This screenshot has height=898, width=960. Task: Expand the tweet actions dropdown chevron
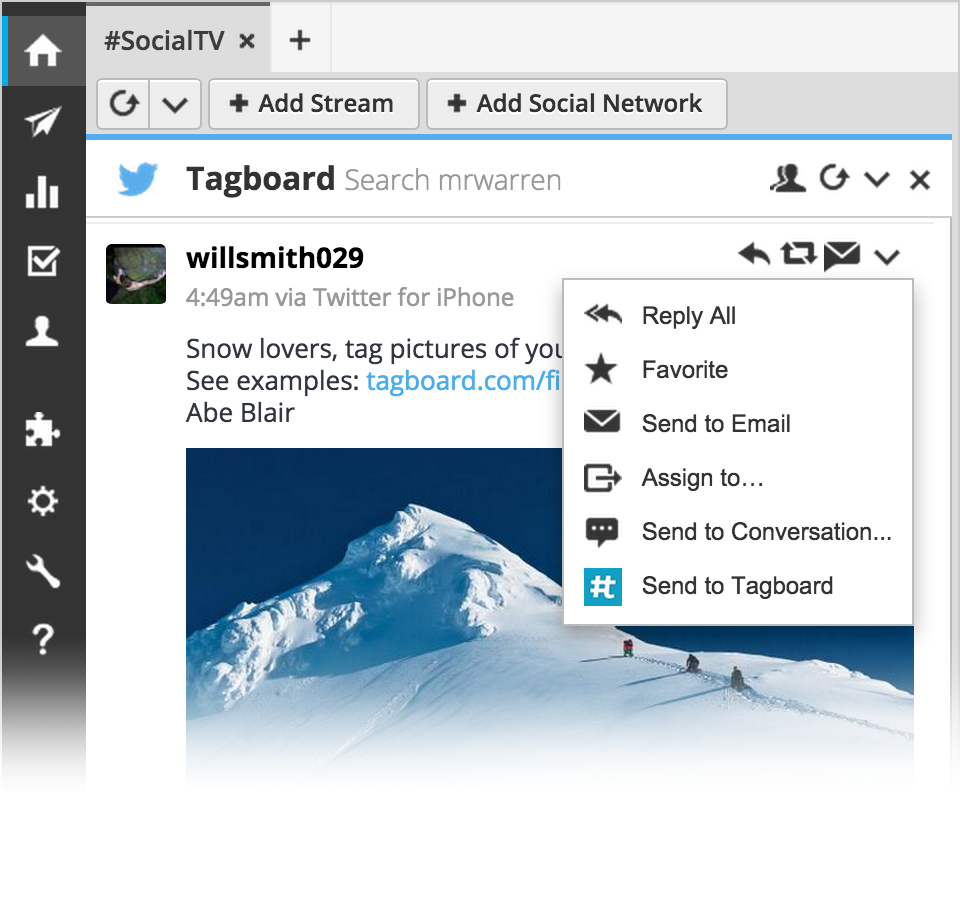point(887,257)
